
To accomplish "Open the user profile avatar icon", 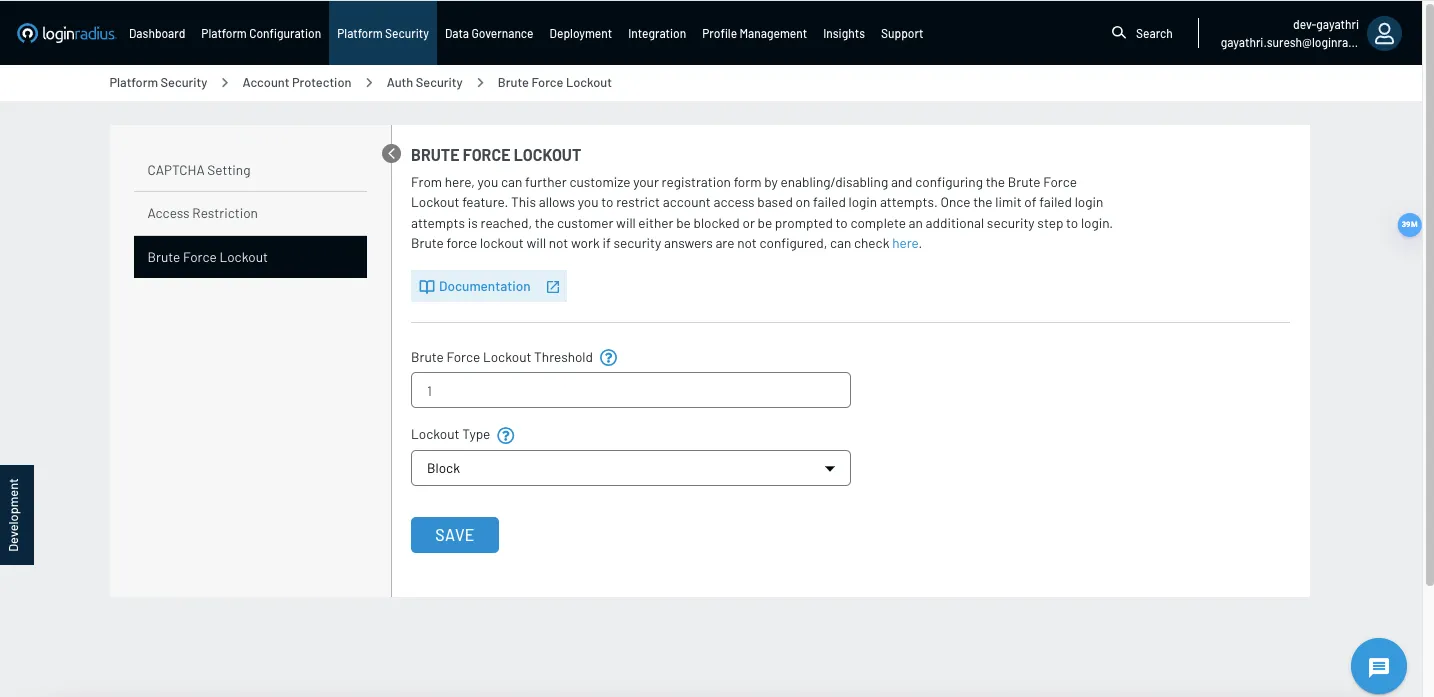I will click(x=1384, y=33).
